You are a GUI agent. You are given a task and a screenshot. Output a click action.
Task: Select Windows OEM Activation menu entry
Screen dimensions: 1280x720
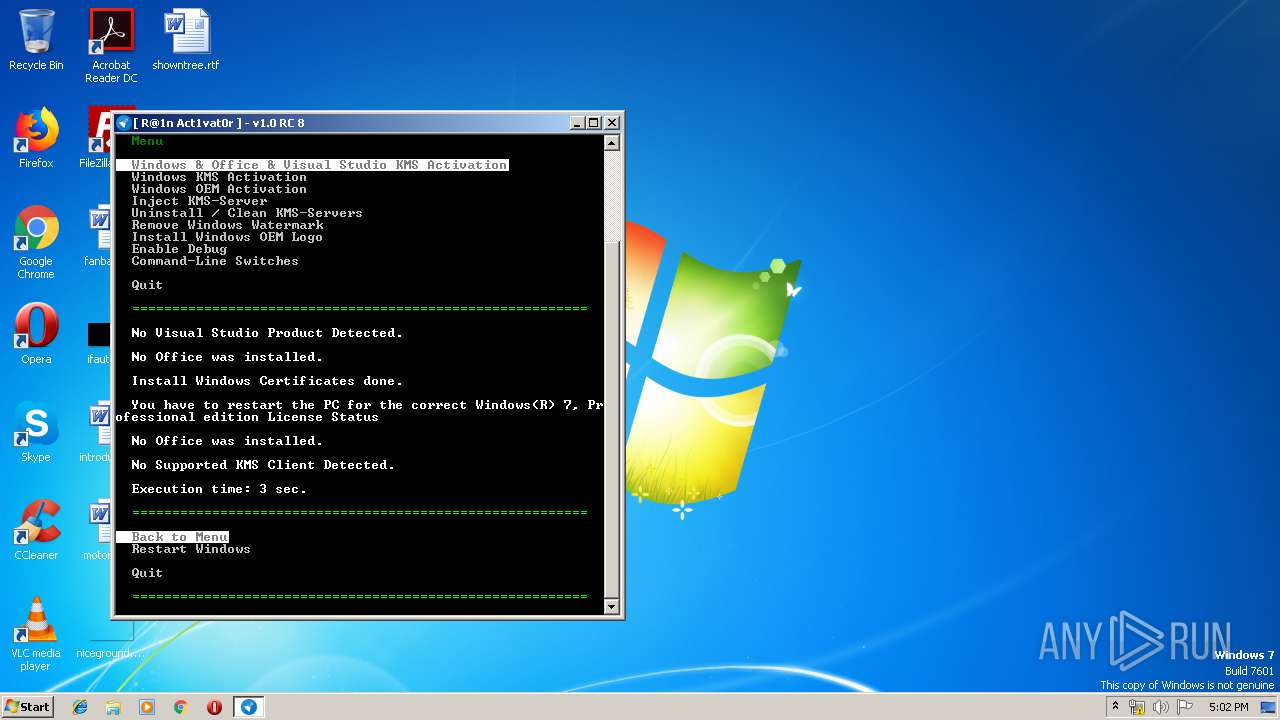point(219,189)
